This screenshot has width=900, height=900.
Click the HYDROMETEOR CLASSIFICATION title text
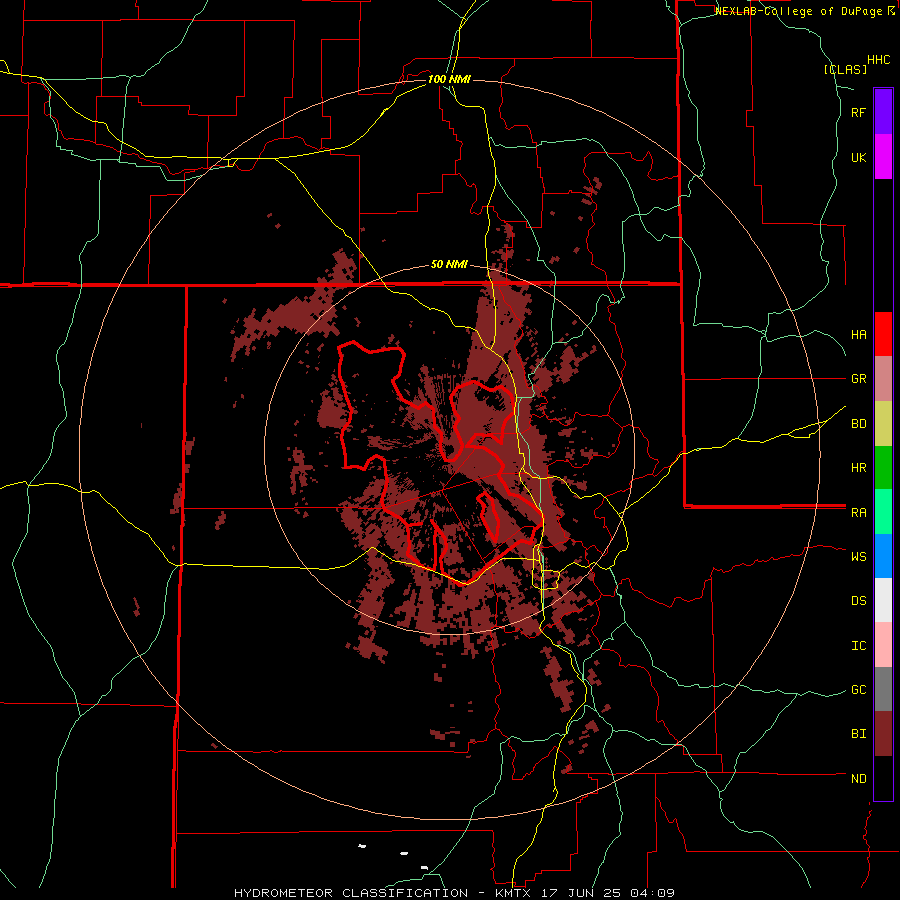coord(351,893)
